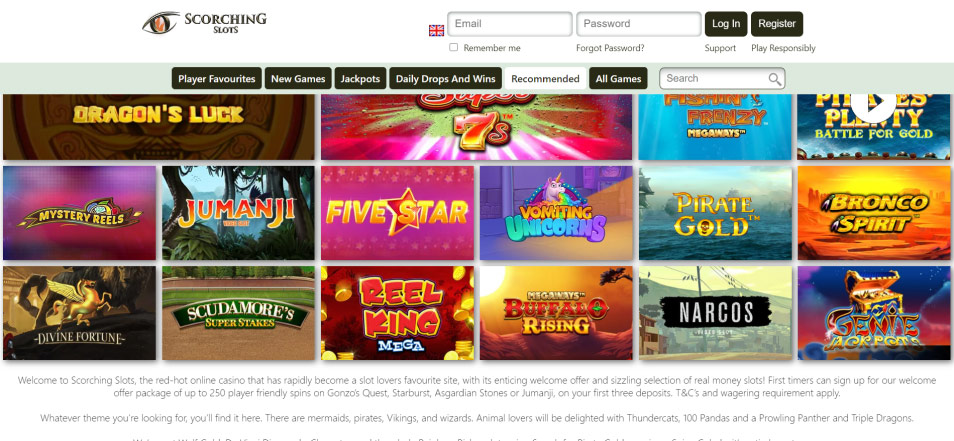The width and height of the screenshot is (954, 441).
Task: Open the Player Favourites tab
Action: pos(217,78)
